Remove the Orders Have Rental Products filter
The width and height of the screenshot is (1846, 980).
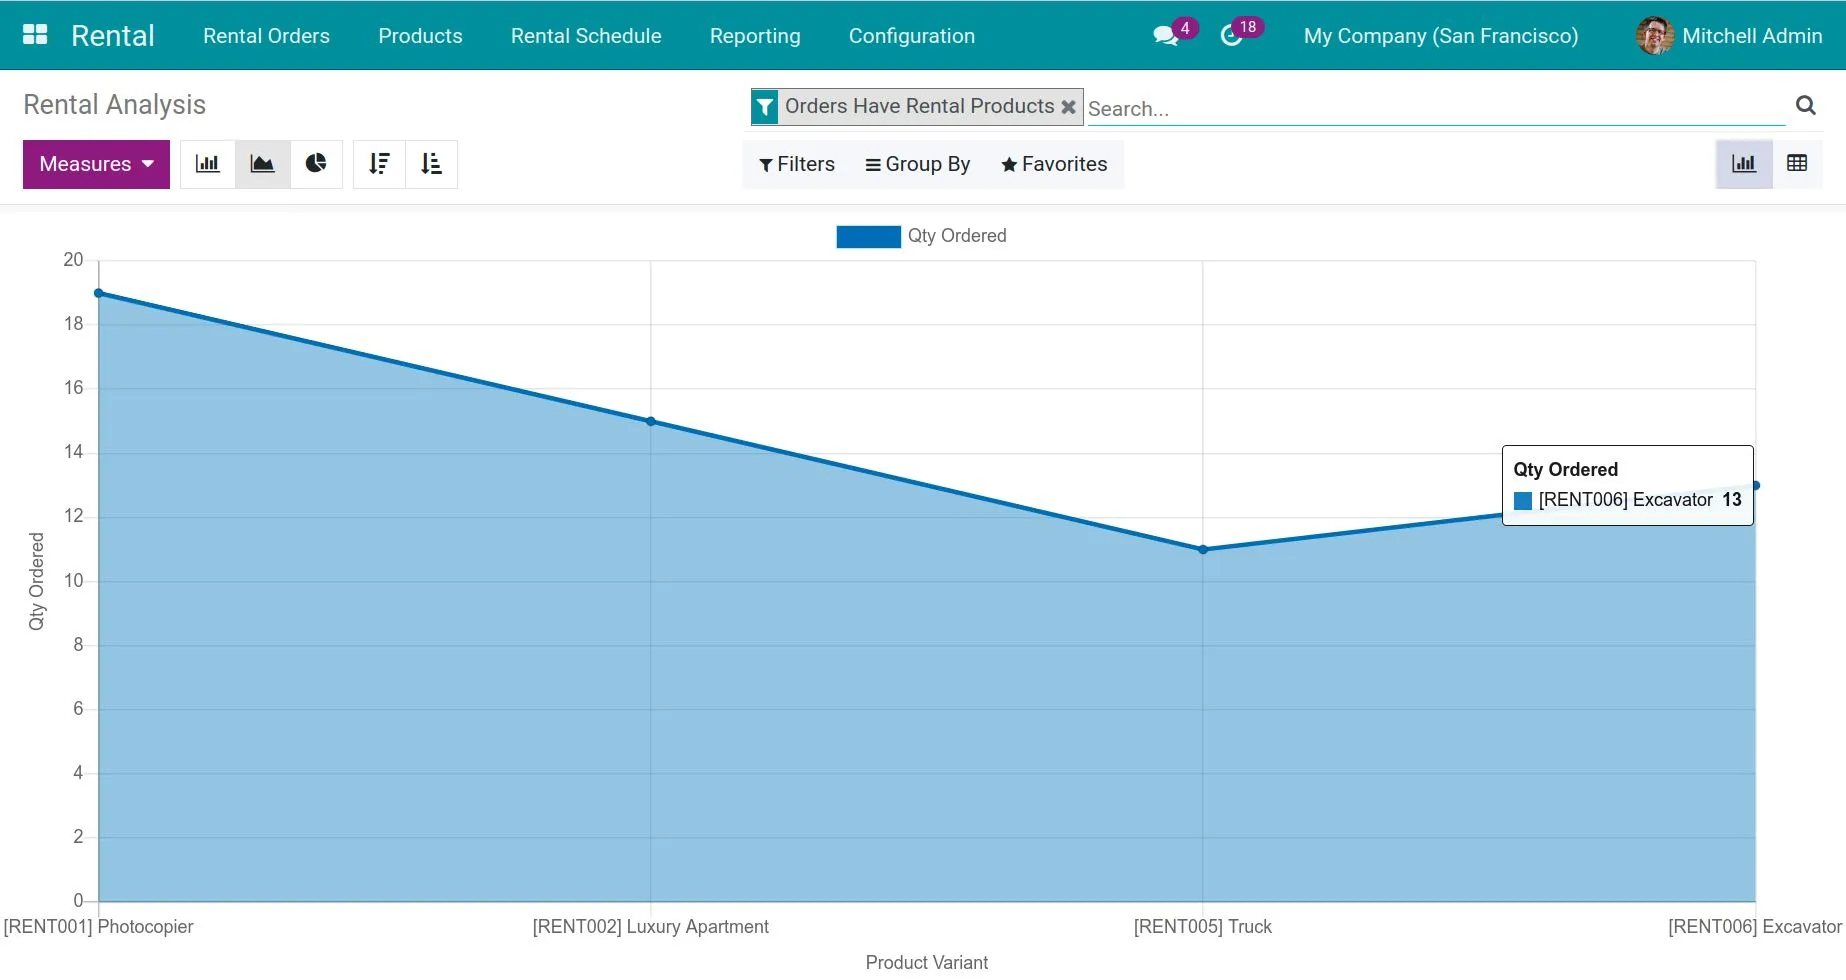point(1068,107)
